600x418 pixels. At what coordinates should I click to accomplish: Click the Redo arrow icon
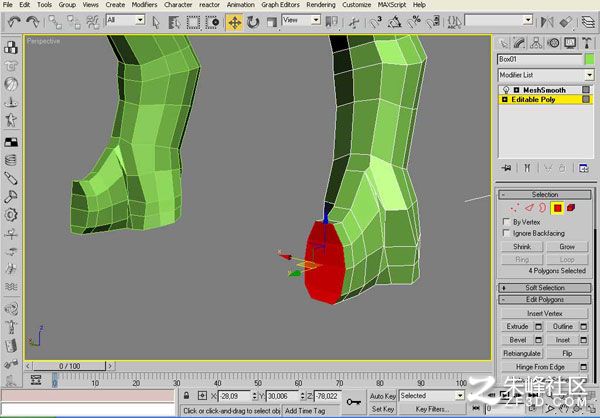33,22
